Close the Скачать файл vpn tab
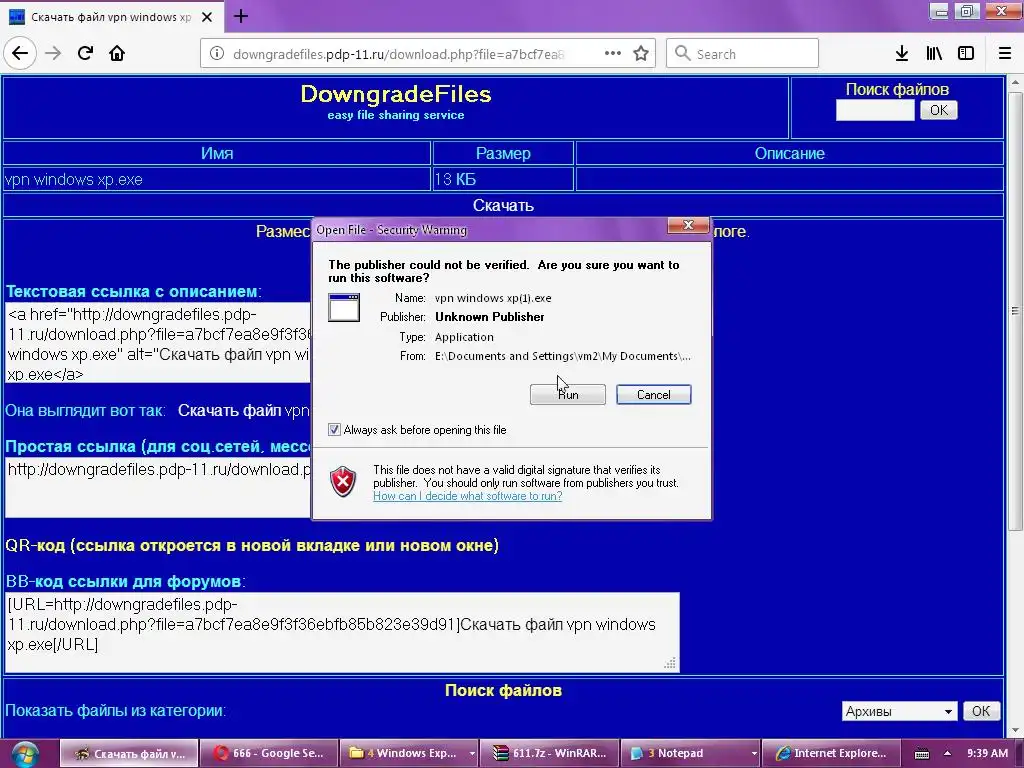Viewport: 1024px width, 768px height. pos(207,17)
